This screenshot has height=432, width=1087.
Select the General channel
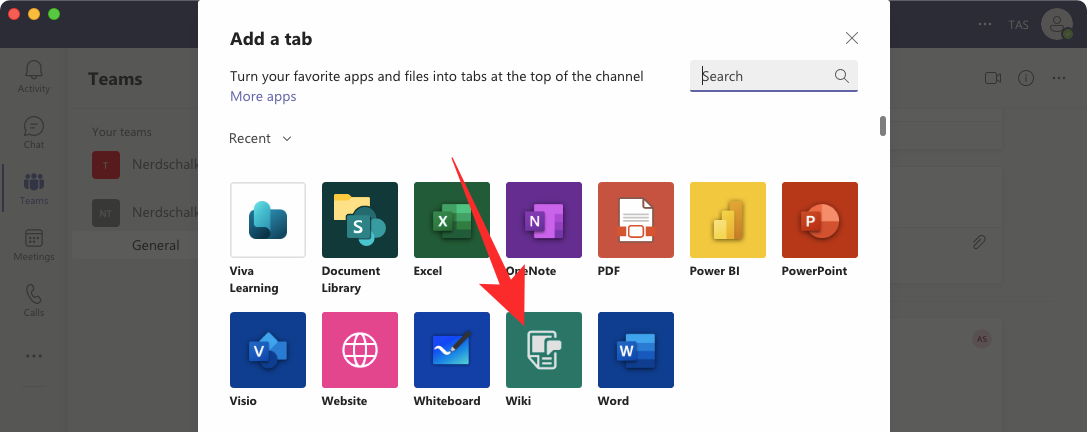[x=156, y=245]
